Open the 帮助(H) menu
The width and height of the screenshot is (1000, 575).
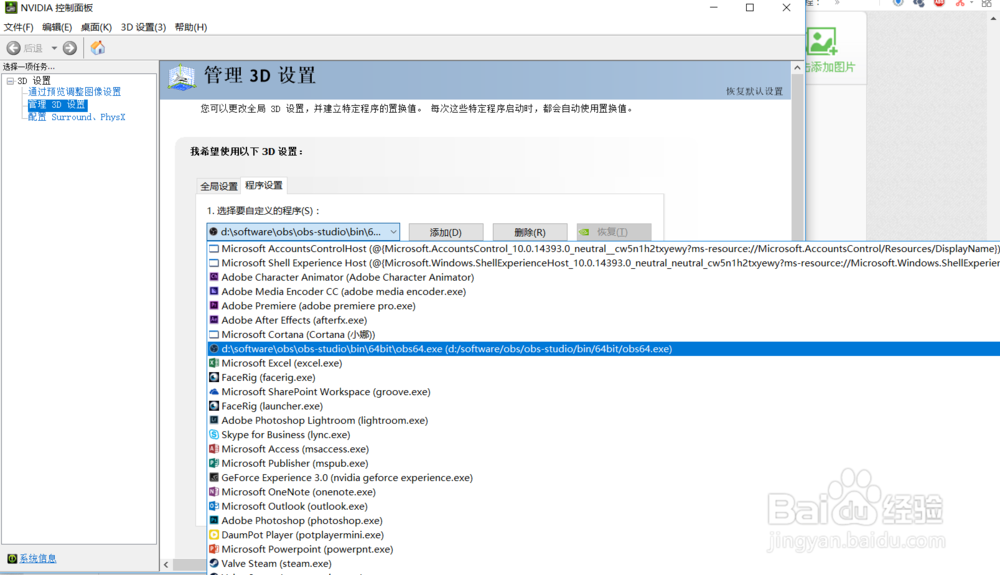point(191,27)
